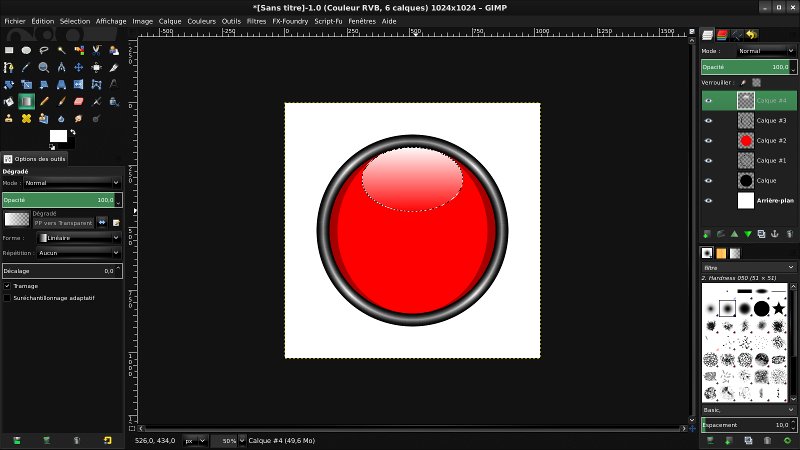Screen dimensions: 800x450
Task: Select the Rectangle Select tool
Action: tap(9, 50)
